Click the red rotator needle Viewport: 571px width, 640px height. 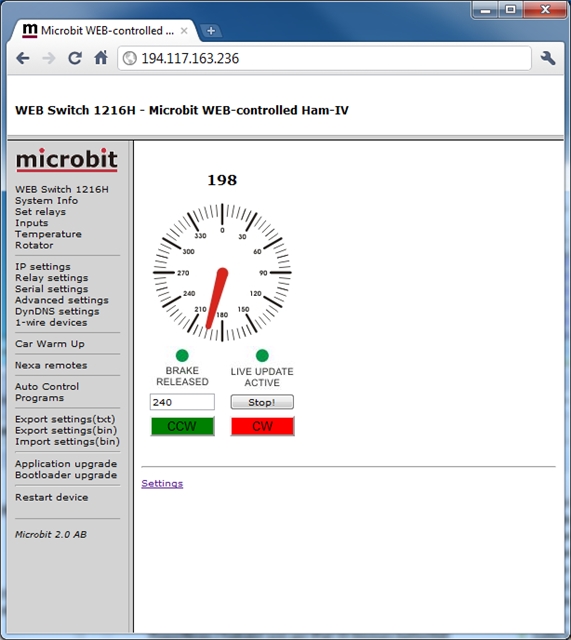click(x=217, y=298)
